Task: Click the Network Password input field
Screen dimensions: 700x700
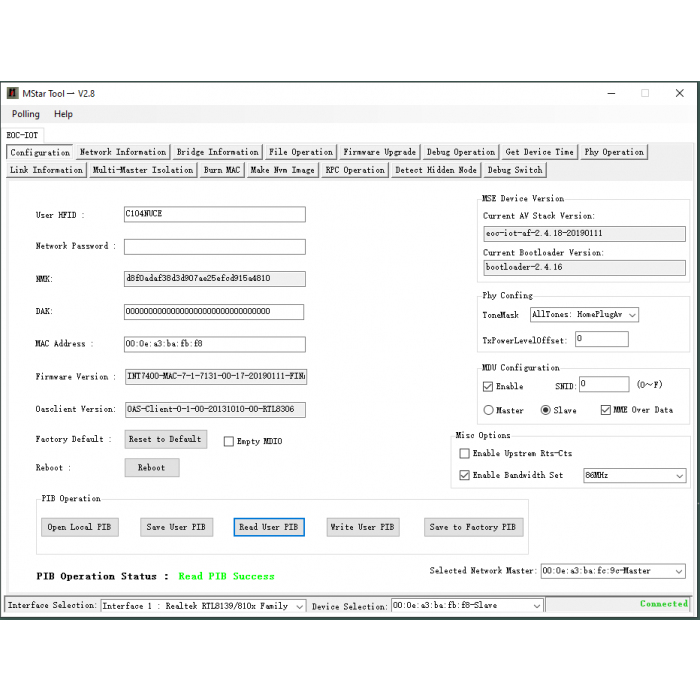Action: [x=214, y=246]
